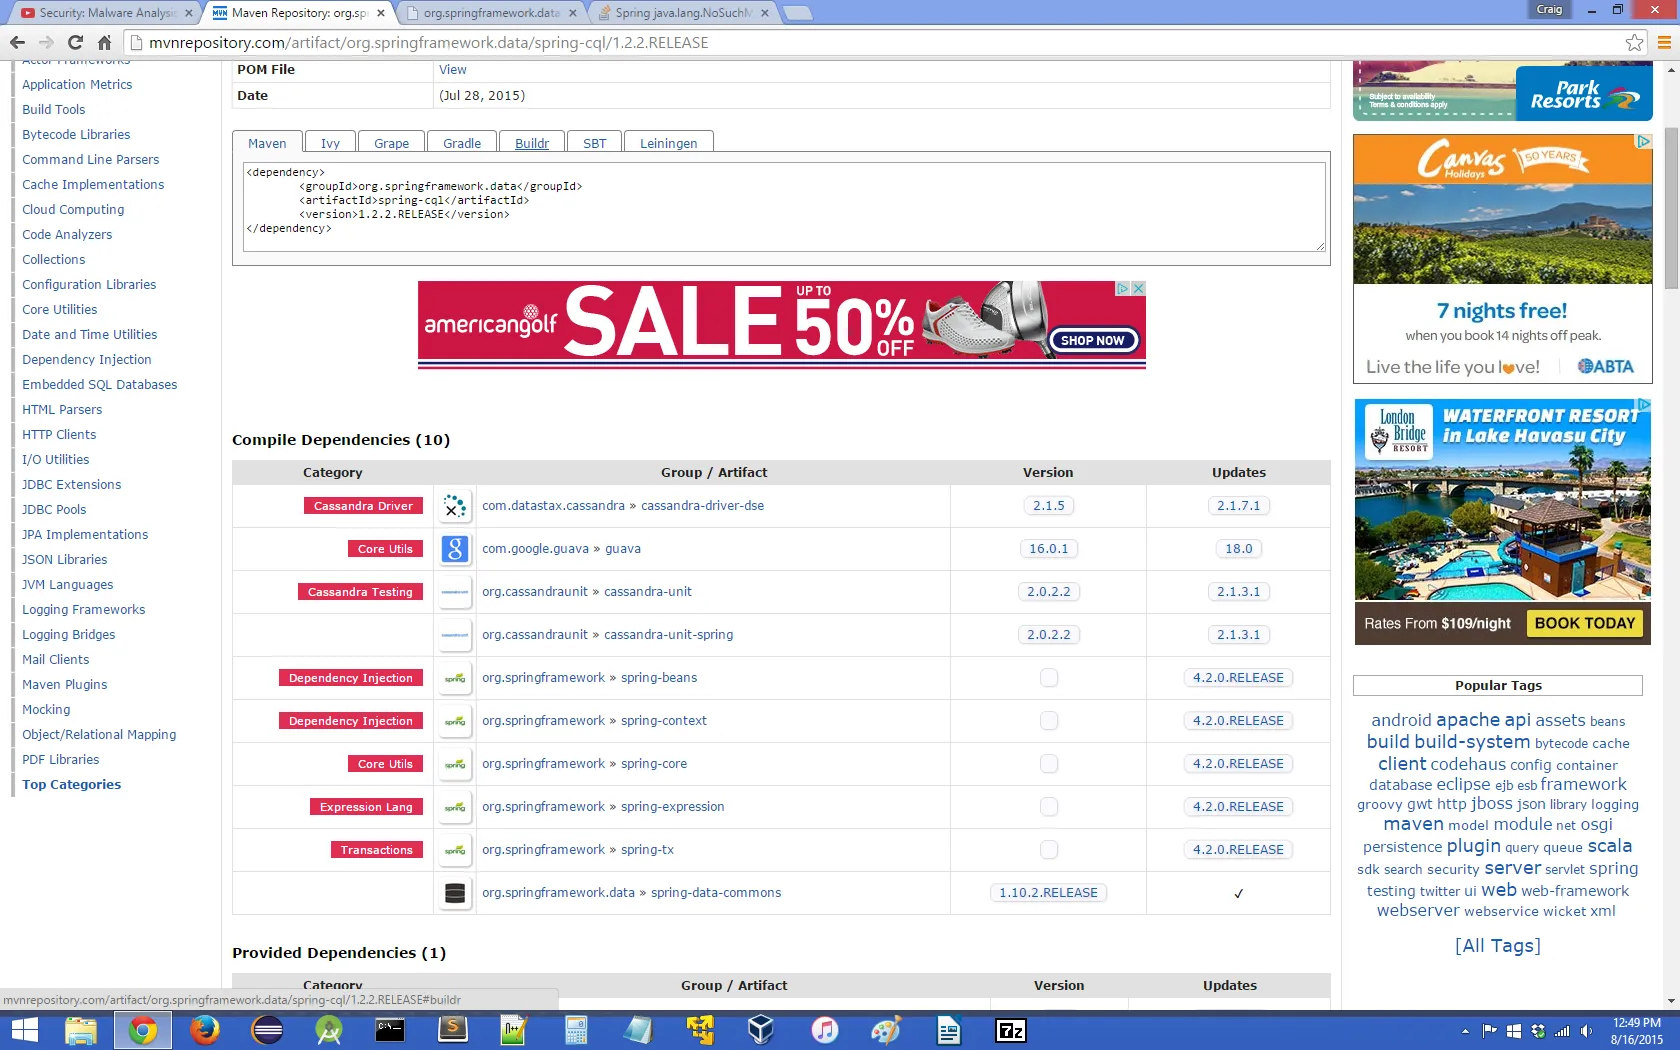Launch Firefox from the taskbar
The width and height of the screenshot is (1680, 1050).
coord(204,1030)
